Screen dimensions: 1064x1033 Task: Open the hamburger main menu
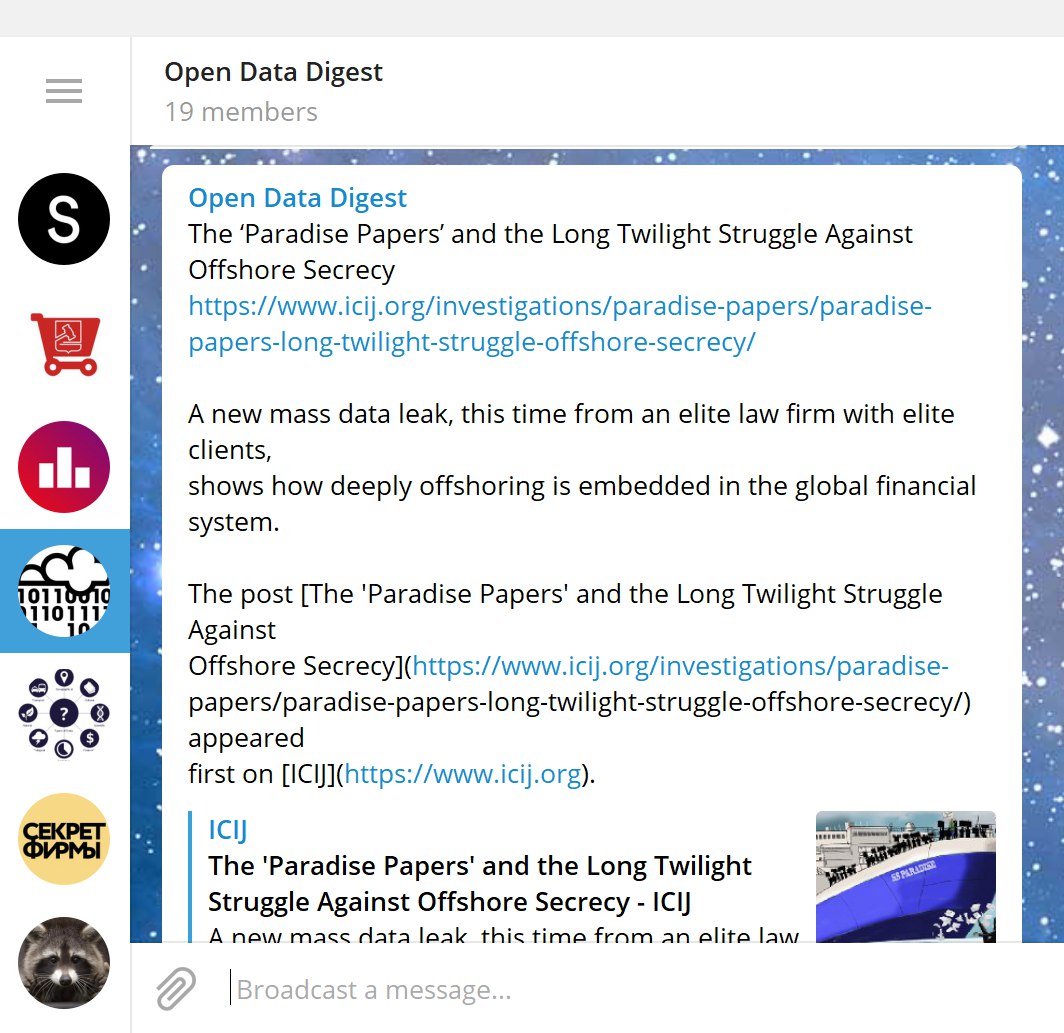64,91
